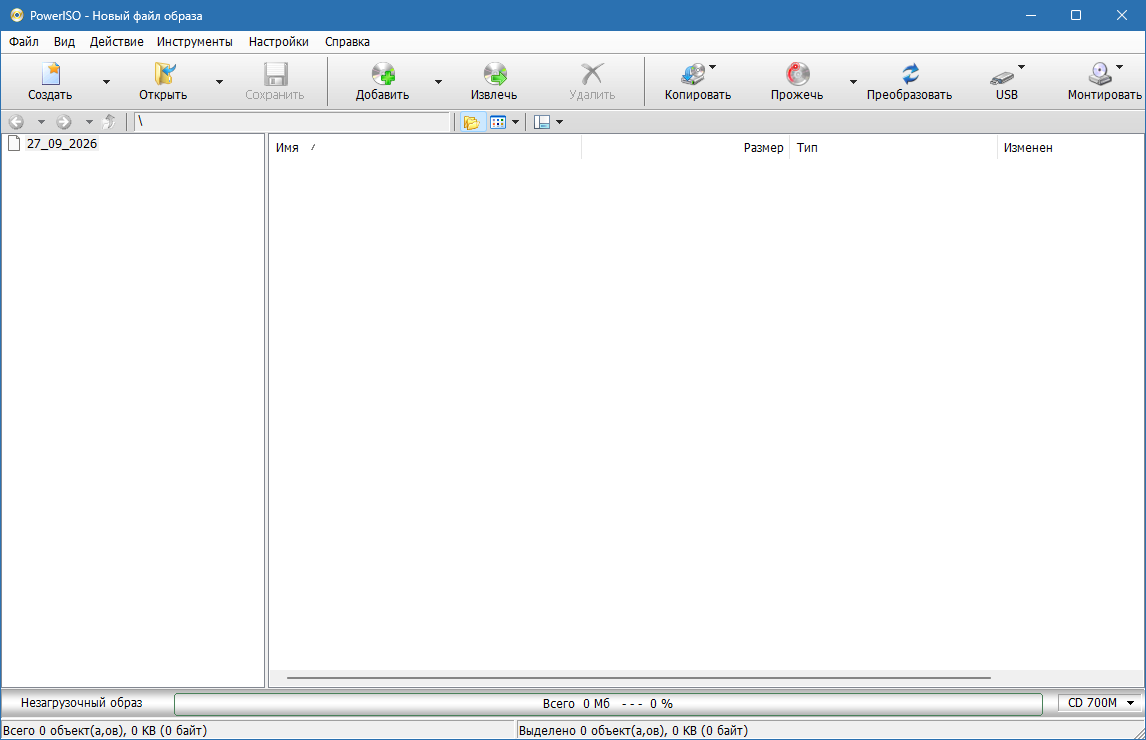Click the greyed Удалить cross icon

[x=592, y=74]
